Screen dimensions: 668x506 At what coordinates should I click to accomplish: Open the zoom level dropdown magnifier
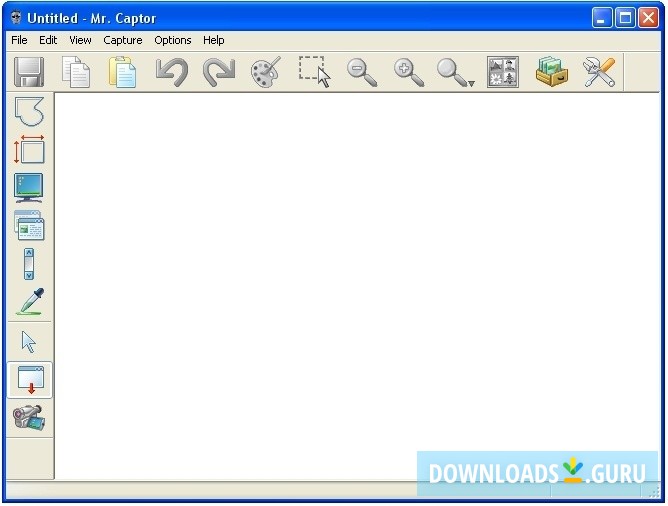point(456,73)
